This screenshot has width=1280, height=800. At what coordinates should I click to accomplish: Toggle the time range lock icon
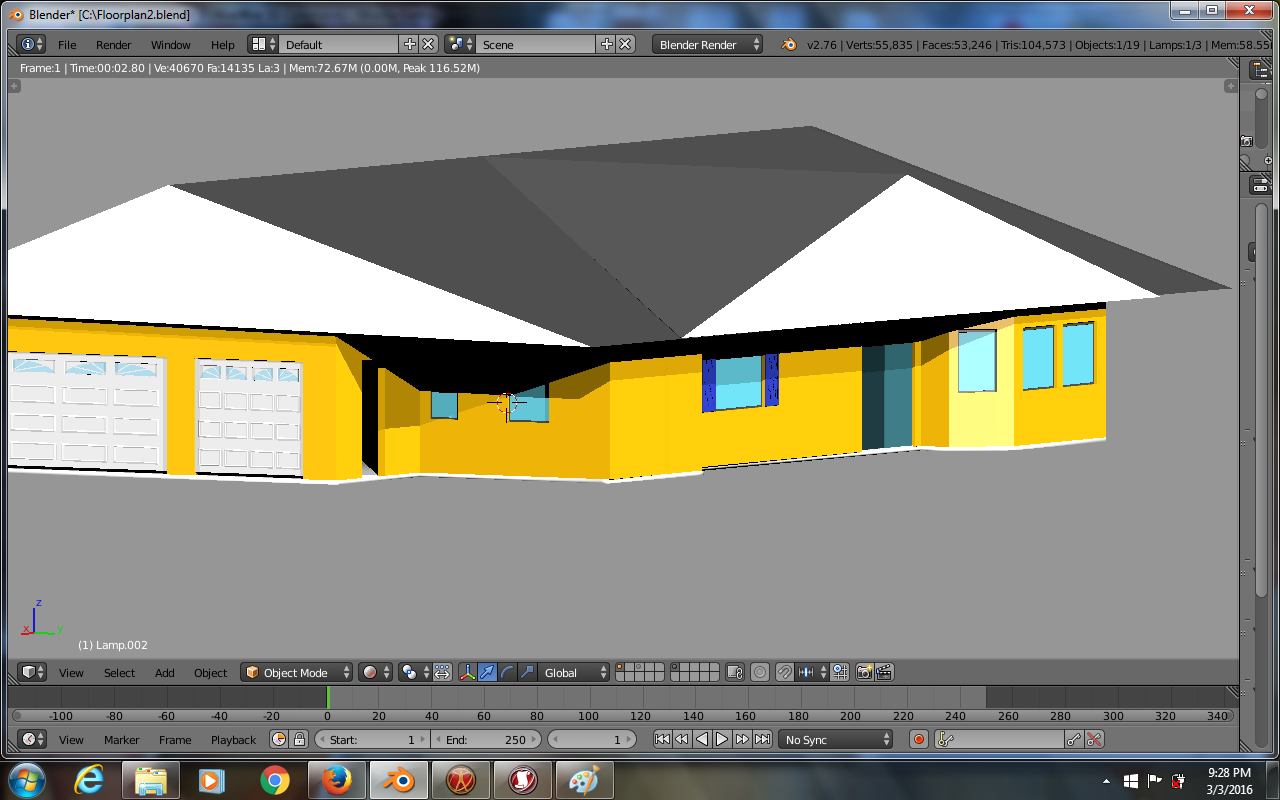coord(298,739)
